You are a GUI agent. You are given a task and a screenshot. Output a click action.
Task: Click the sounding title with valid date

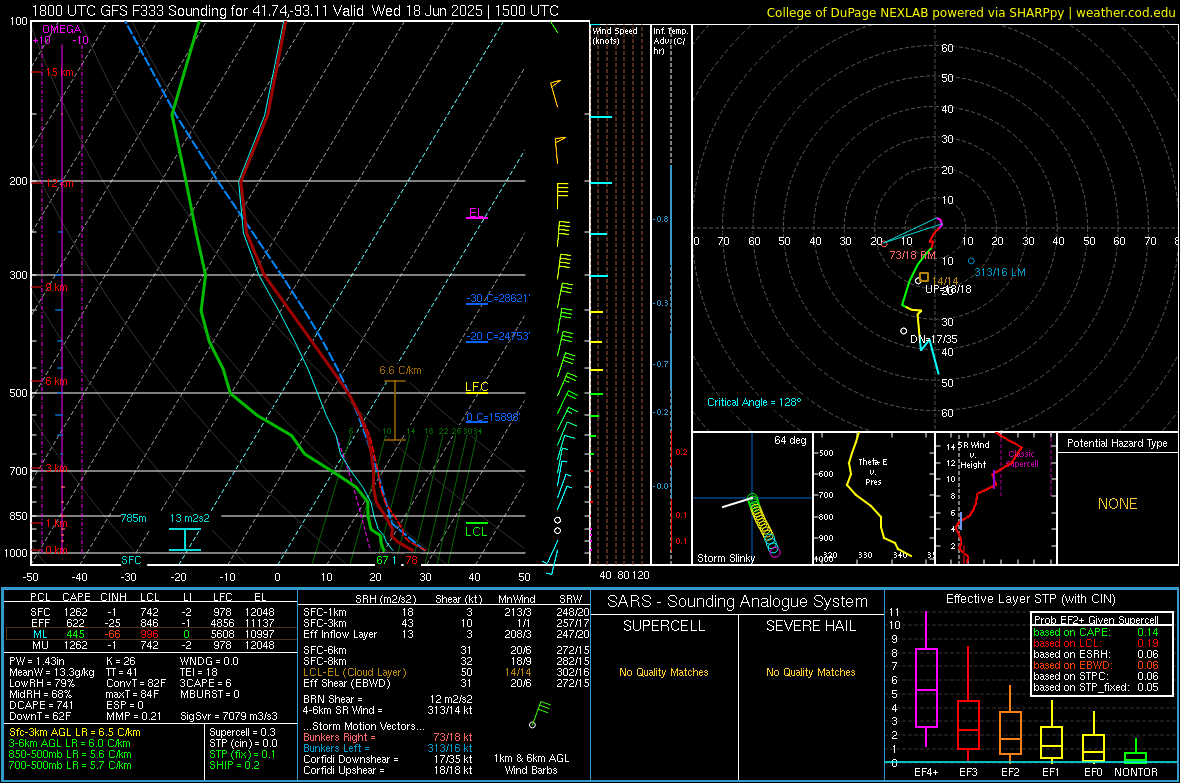tap(295, 11)
